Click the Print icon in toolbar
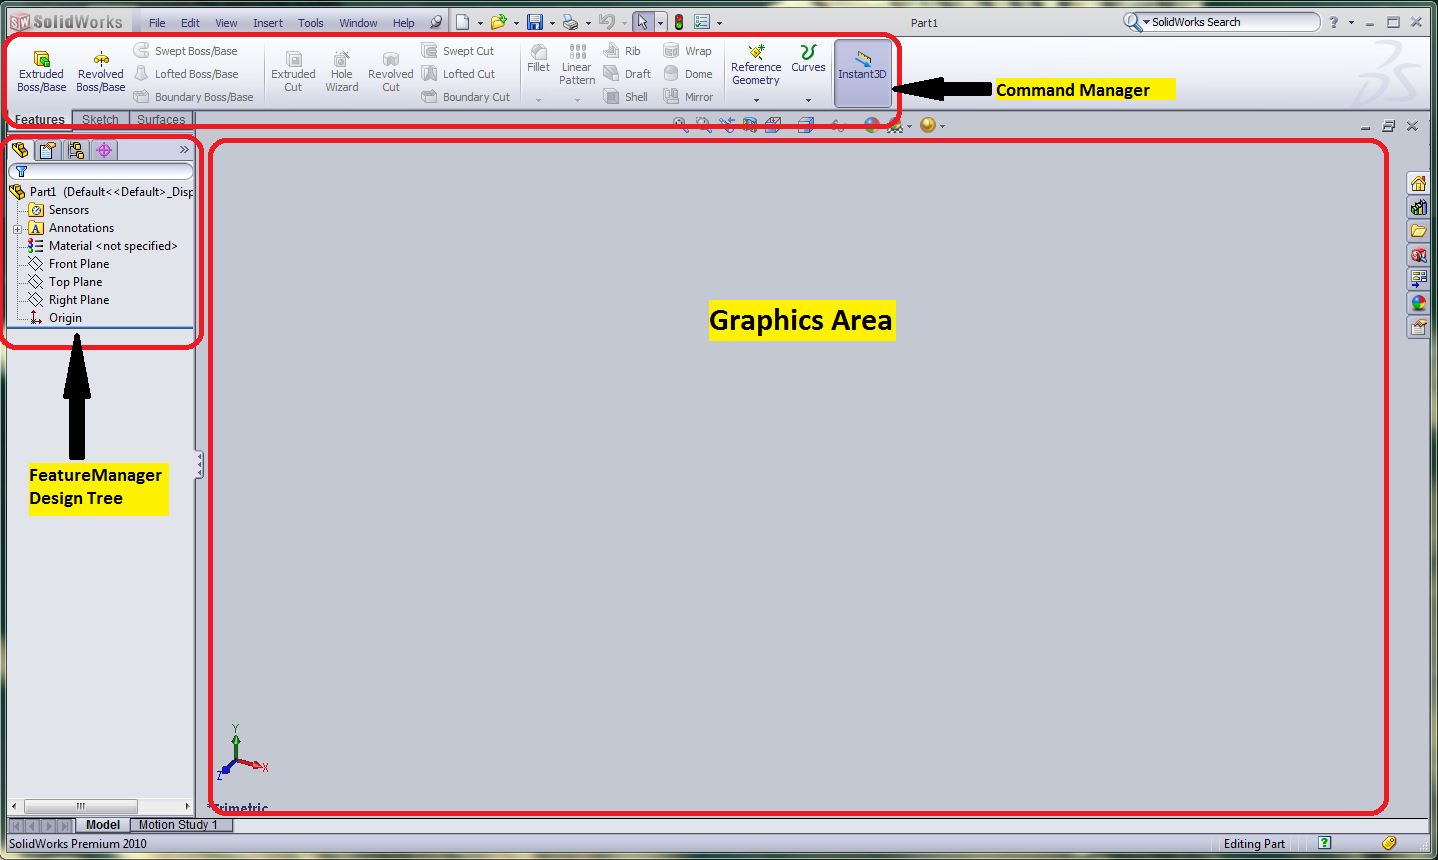The image size is (1438, 860). (570, 22)
